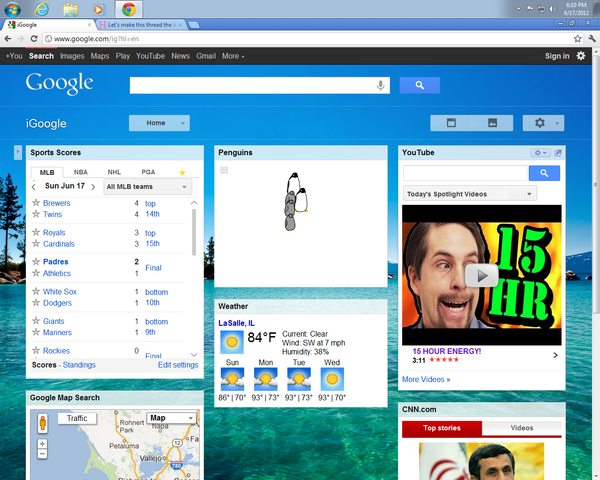The image size is (600, 480).
Task: Open the More menu in Google bar
Action: (233, 56)
